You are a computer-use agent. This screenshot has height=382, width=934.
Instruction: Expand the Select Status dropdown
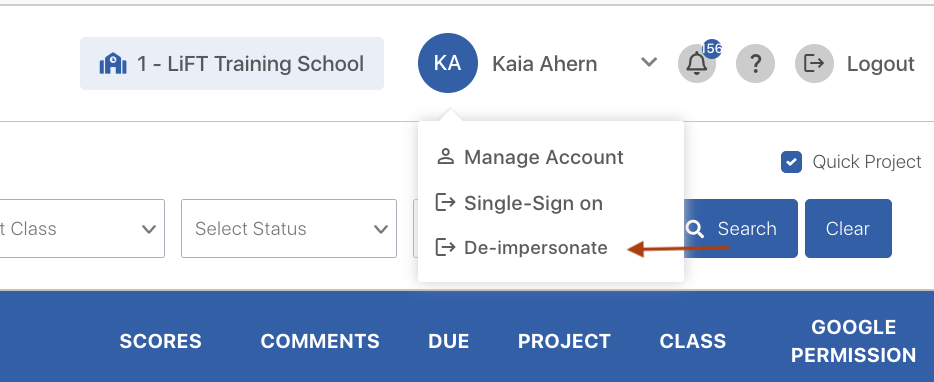[289, 228]
